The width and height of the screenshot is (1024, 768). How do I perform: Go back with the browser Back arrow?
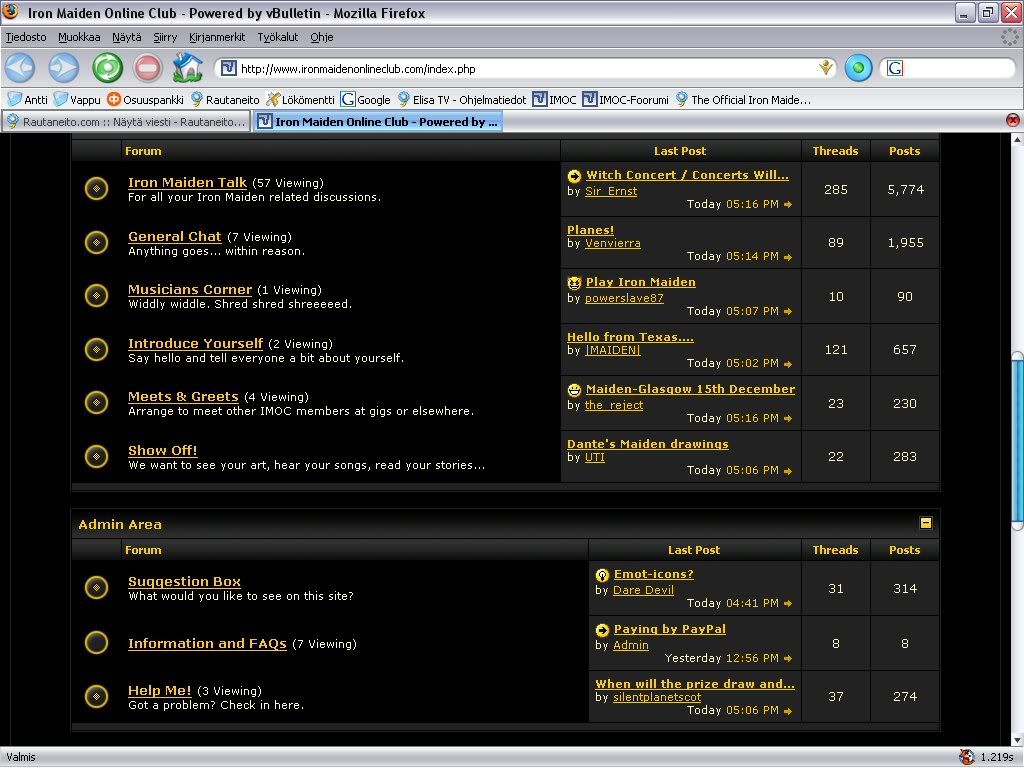click(x=20, y=68)
